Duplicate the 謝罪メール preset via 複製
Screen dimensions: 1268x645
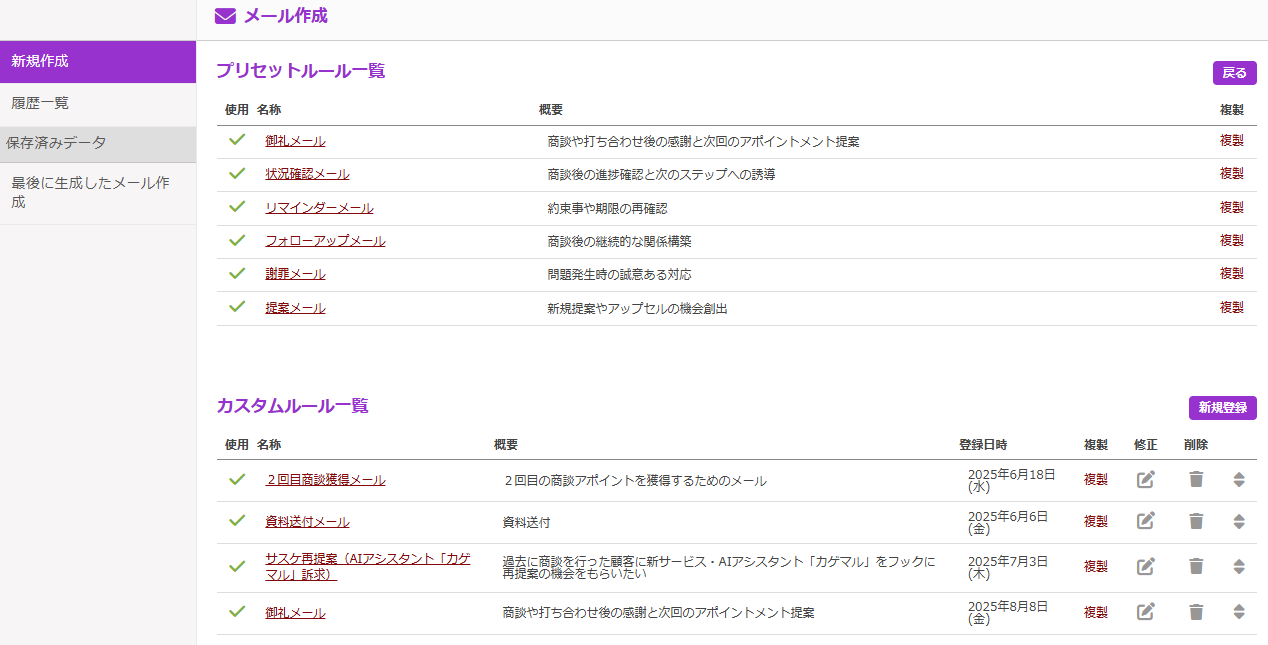(1231, 274)
